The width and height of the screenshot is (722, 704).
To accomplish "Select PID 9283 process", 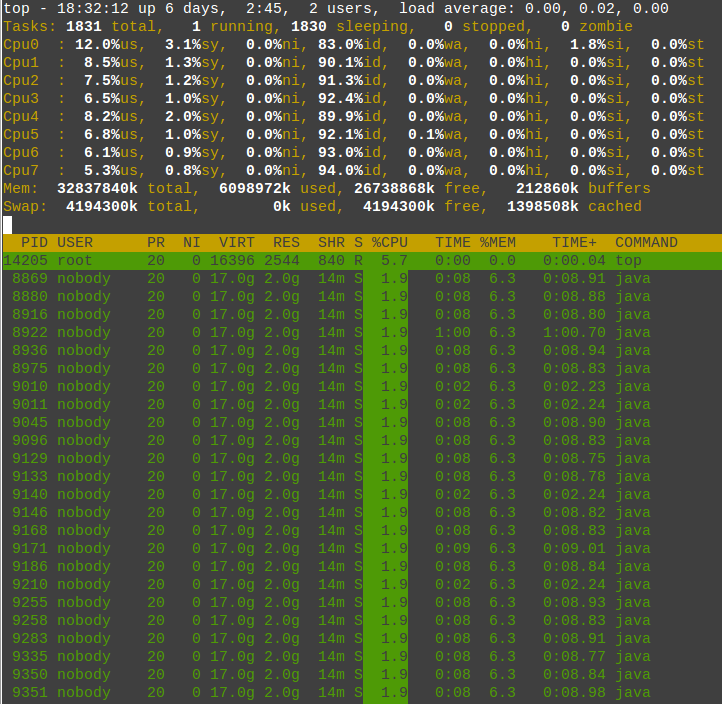I will (x=361, y=638).
